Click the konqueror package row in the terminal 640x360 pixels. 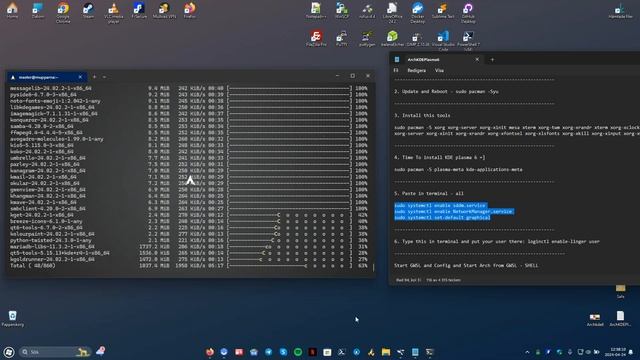point(189,120)
